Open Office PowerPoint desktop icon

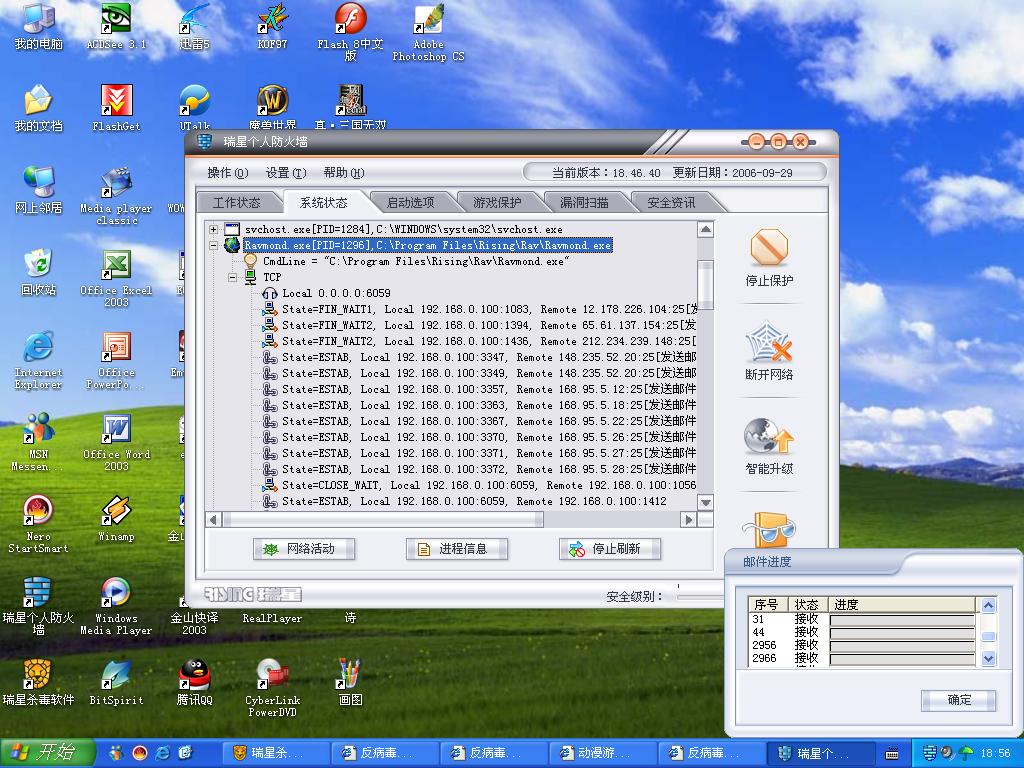point(116,360)
